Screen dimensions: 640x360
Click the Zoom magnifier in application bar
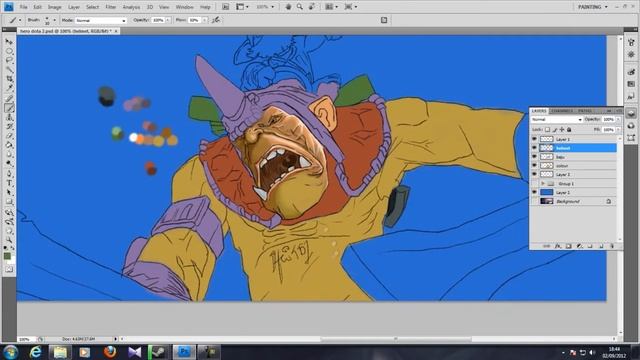pos(300,7)
